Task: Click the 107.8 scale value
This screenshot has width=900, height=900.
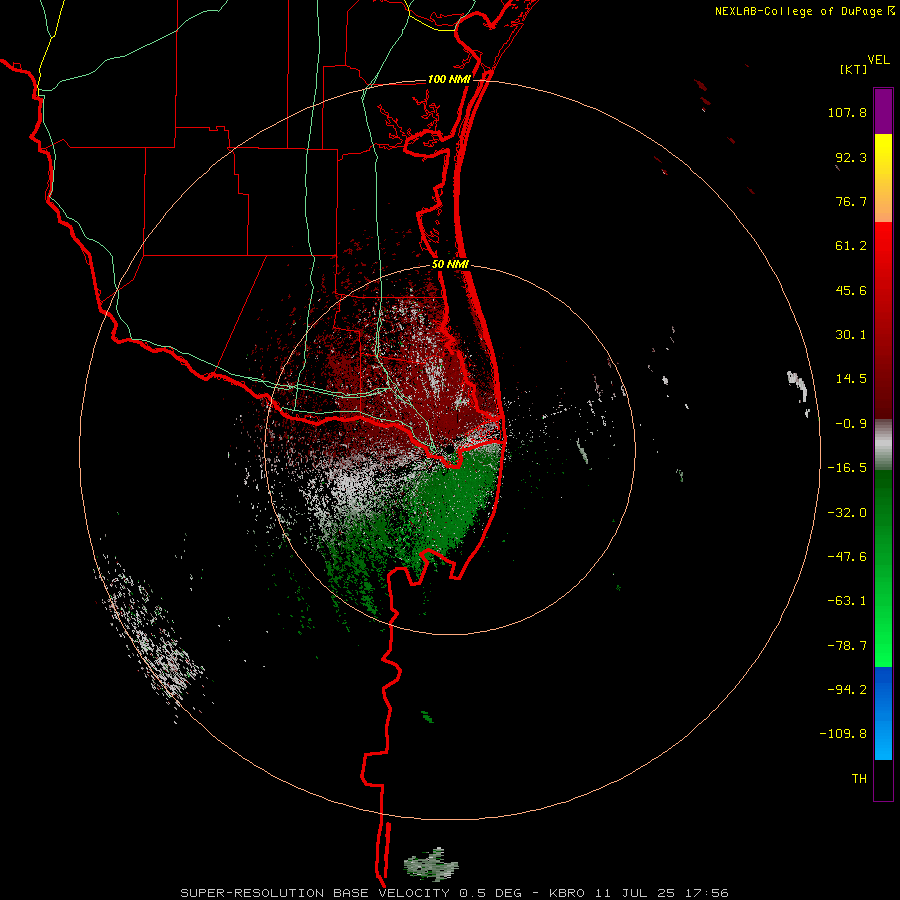Action: (847, 112)
